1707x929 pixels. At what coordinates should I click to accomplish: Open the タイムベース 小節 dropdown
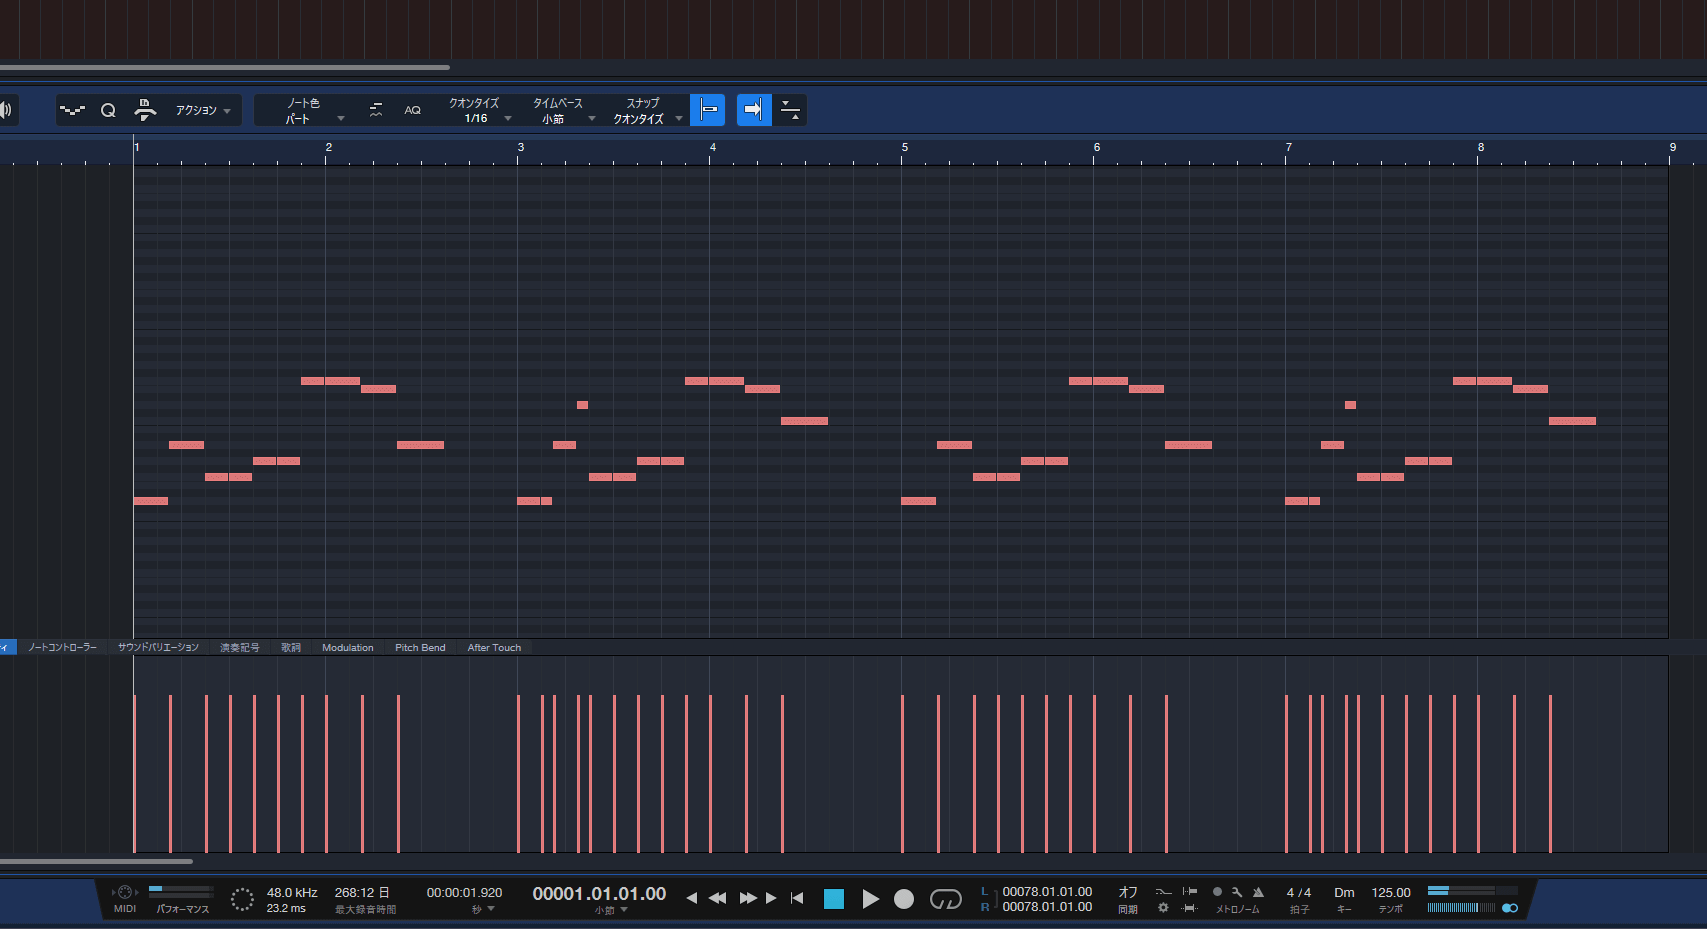[x=563, y=110]
